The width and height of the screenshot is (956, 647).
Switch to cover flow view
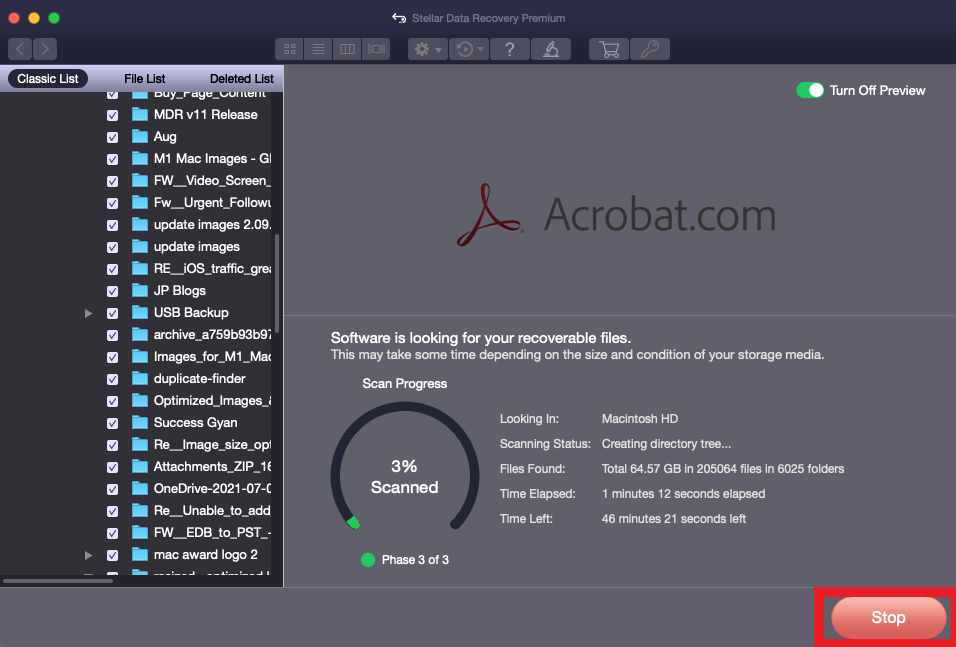pyautogui.click(x=376, y=49)
